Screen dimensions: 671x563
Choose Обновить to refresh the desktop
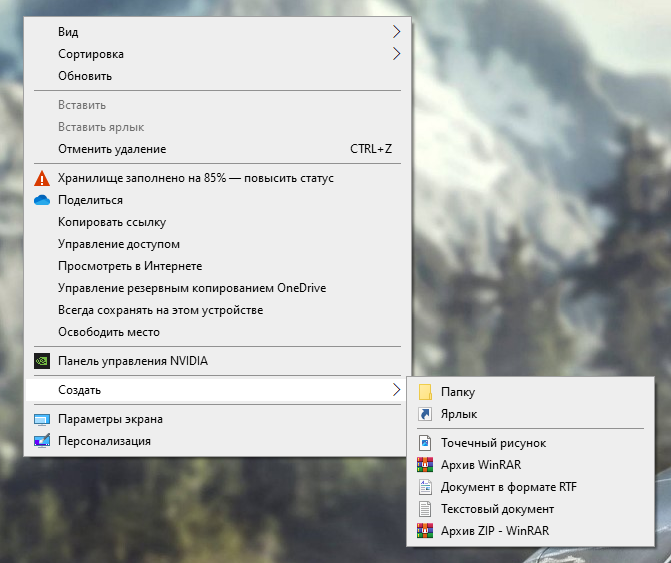pos(217,76)
